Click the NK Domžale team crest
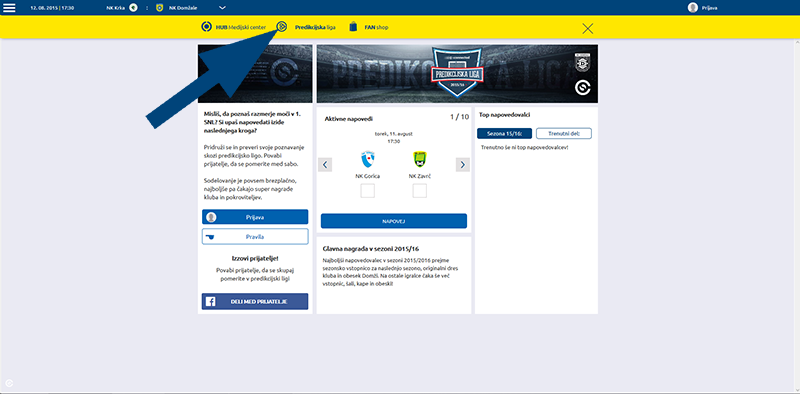This screenshot has width=800, height=394. pyautogui.click(x=159, y=8)
